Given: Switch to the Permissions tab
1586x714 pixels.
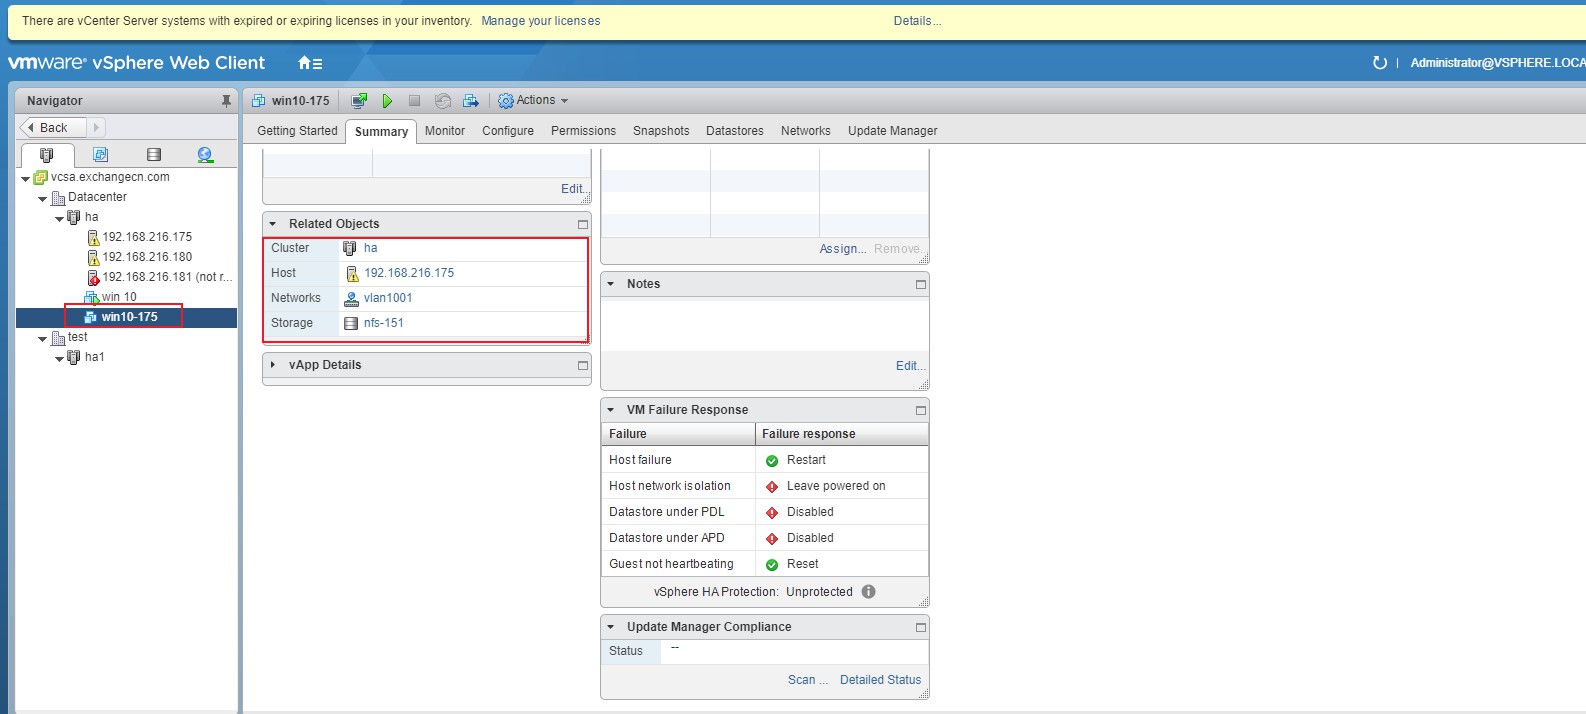Looking at the screenshot, I should click(x=583, y=131).
